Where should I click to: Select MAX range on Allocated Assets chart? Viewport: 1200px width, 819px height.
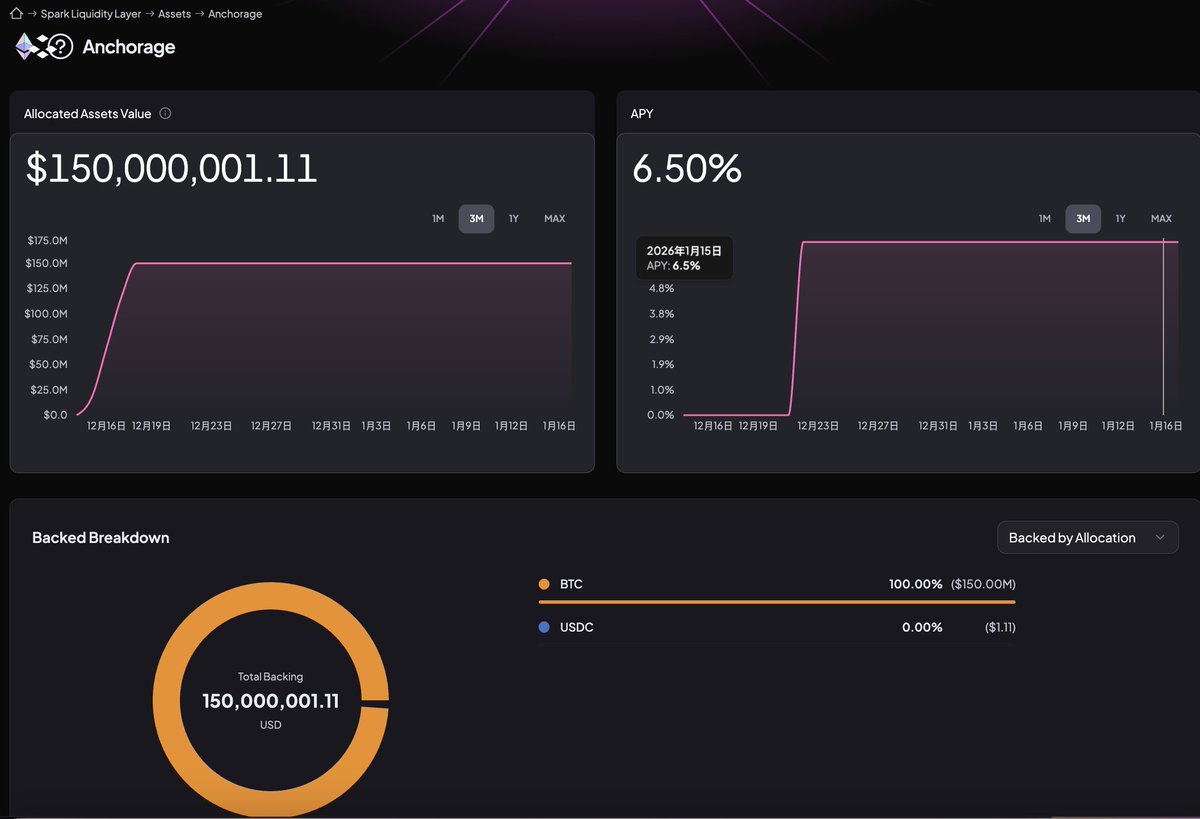tap(554, 218)
